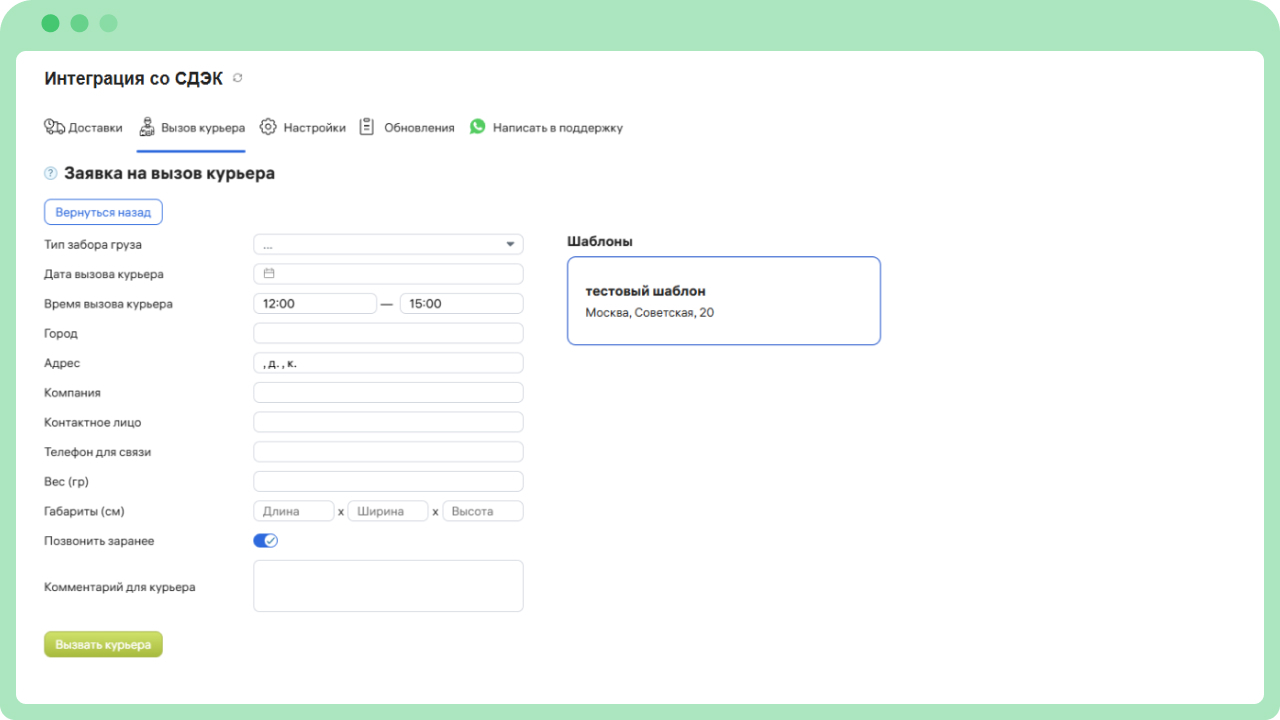Click the Город label
This screenshot has width=1280, height=720.
(61, 333)
